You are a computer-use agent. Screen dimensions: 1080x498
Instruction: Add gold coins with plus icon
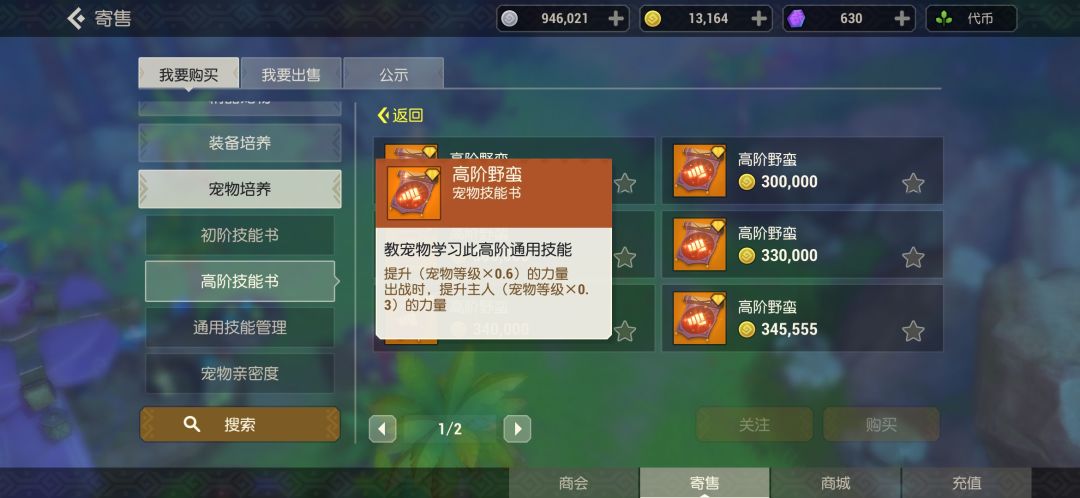click(759, 19)
